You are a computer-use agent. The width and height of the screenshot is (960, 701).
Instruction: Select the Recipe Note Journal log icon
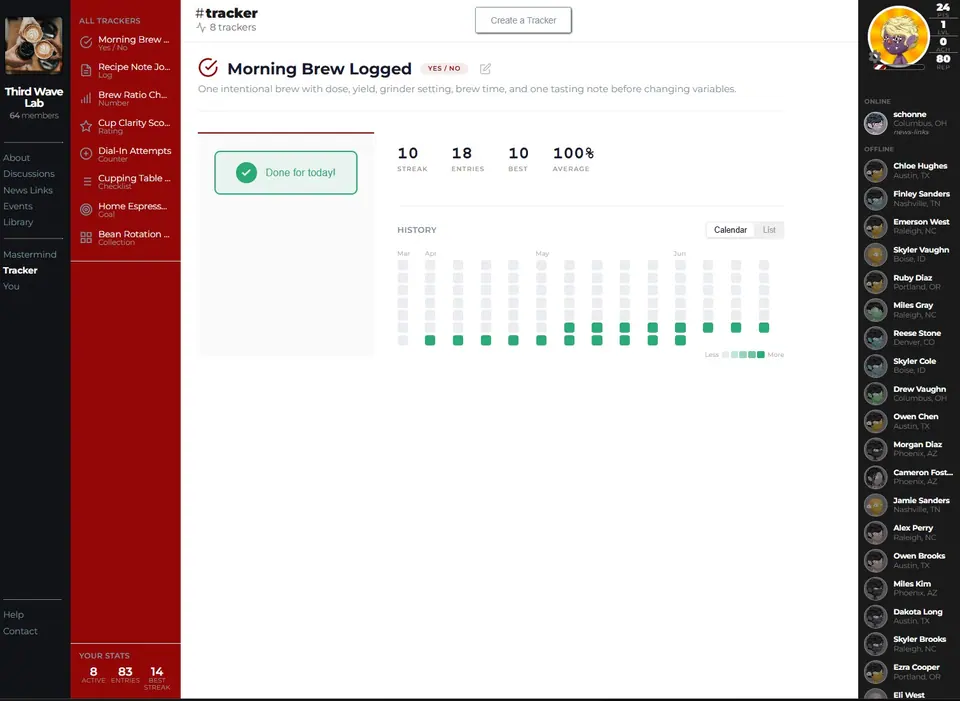[x=86, y=70]
